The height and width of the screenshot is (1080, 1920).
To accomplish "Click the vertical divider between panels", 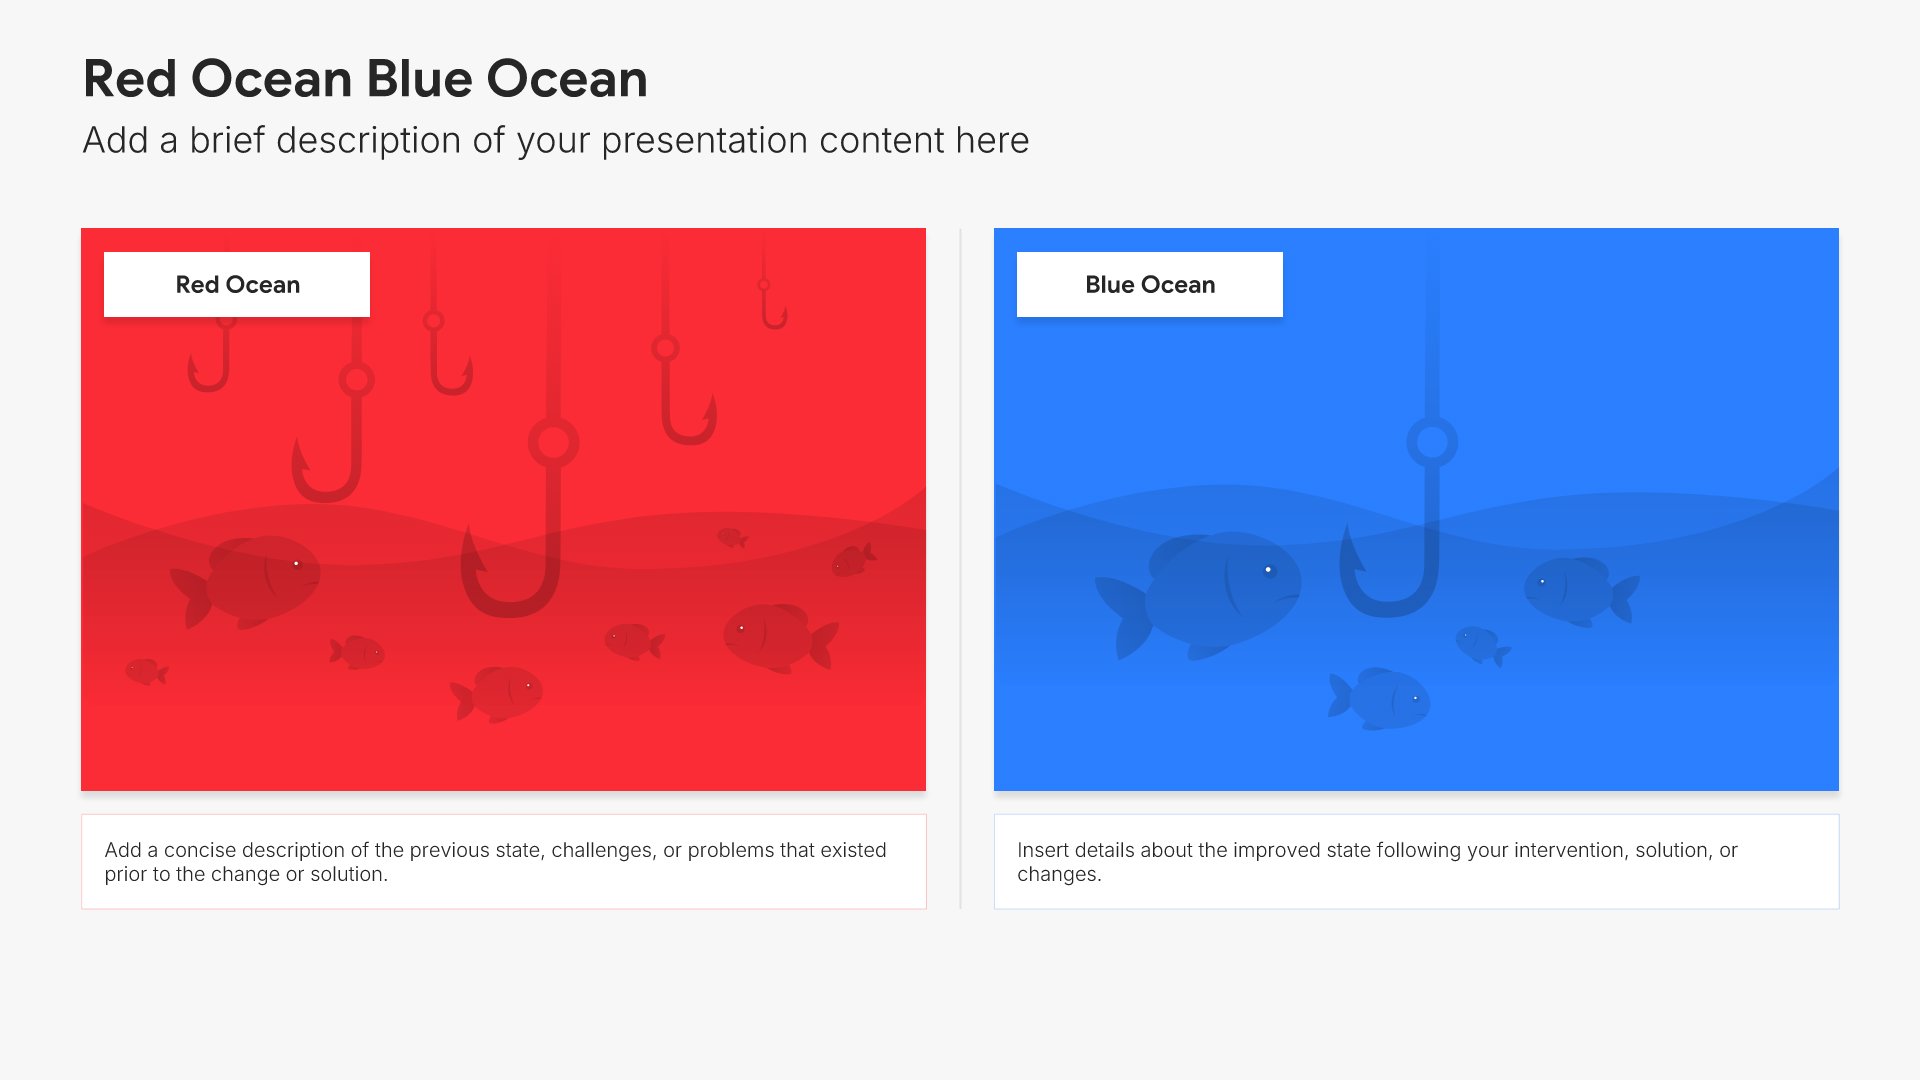I will coord(960,568).
